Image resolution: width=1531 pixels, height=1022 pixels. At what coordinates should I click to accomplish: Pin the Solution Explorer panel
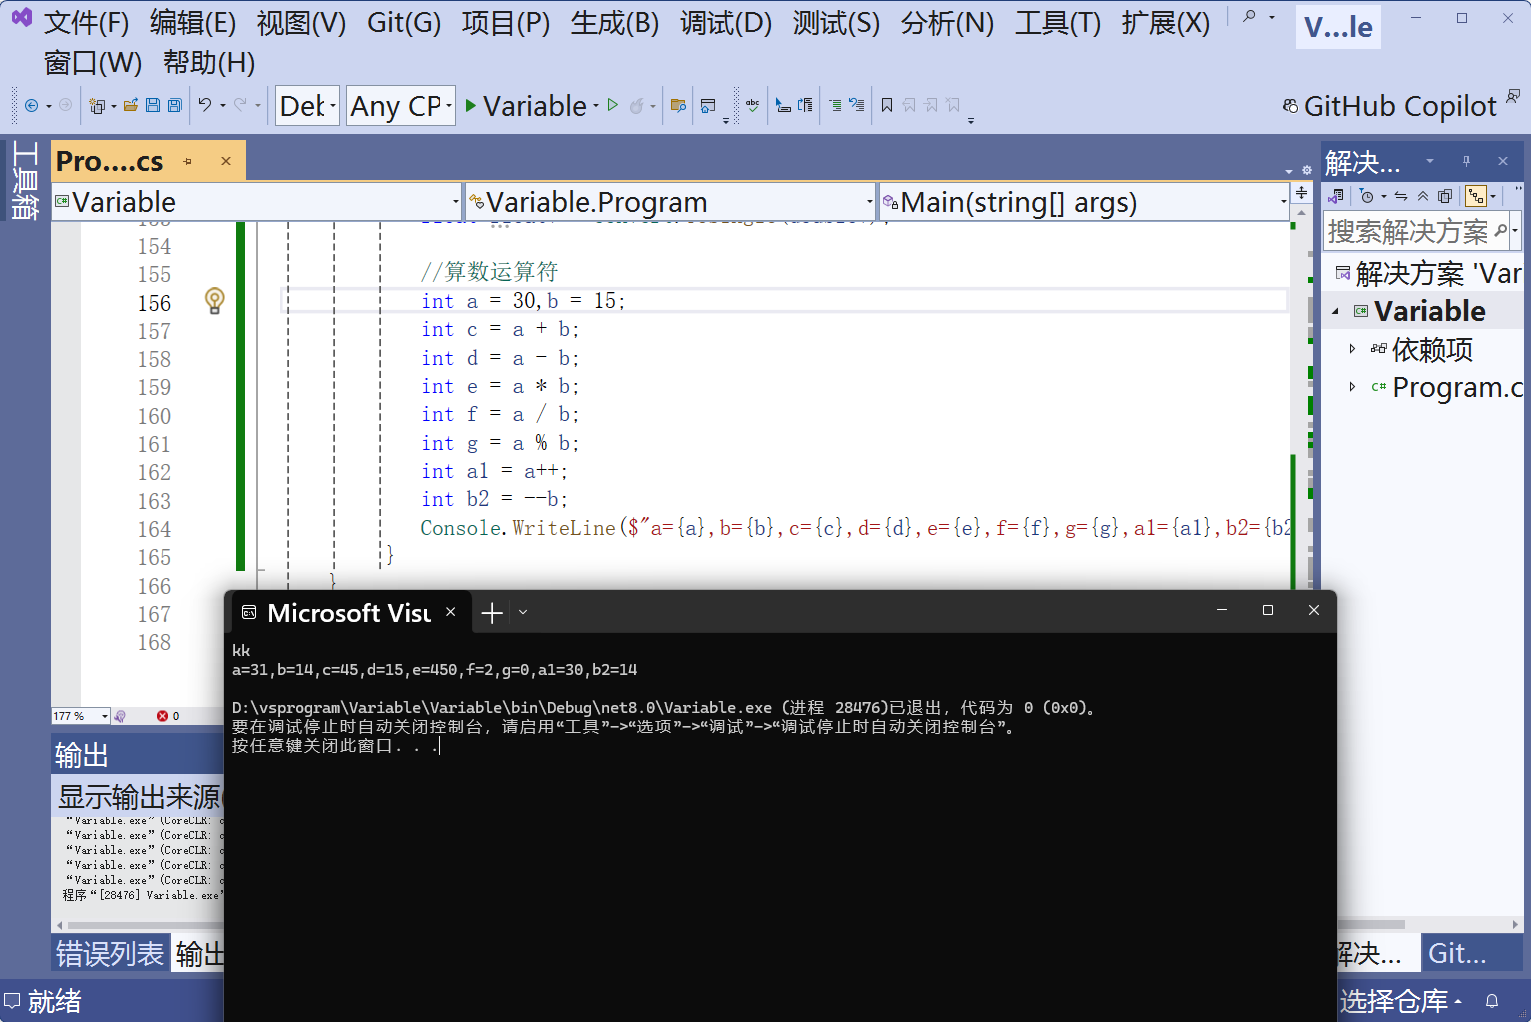click(x=1467, y=161)
